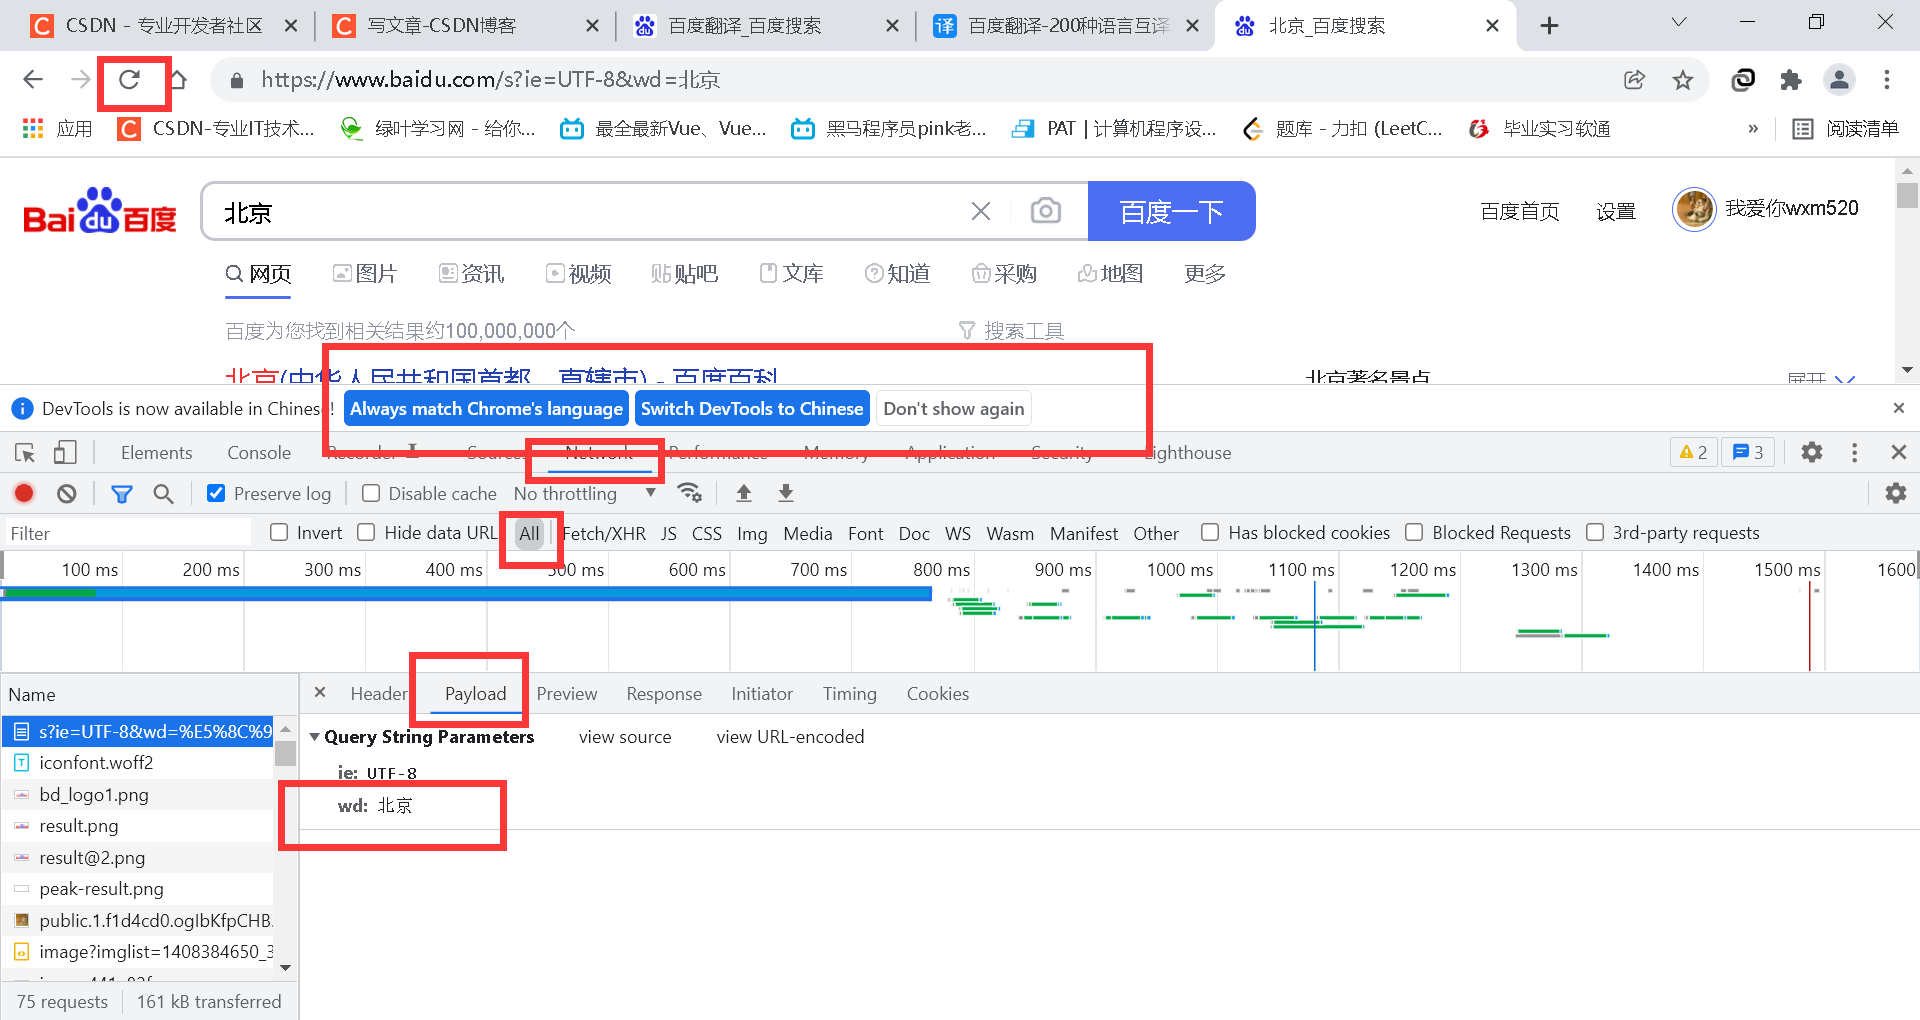The width and height of the screenshot is (1920, 1020).
Task: Open the Chrome extensions puzzle icon
Action: pos(1791,80)
